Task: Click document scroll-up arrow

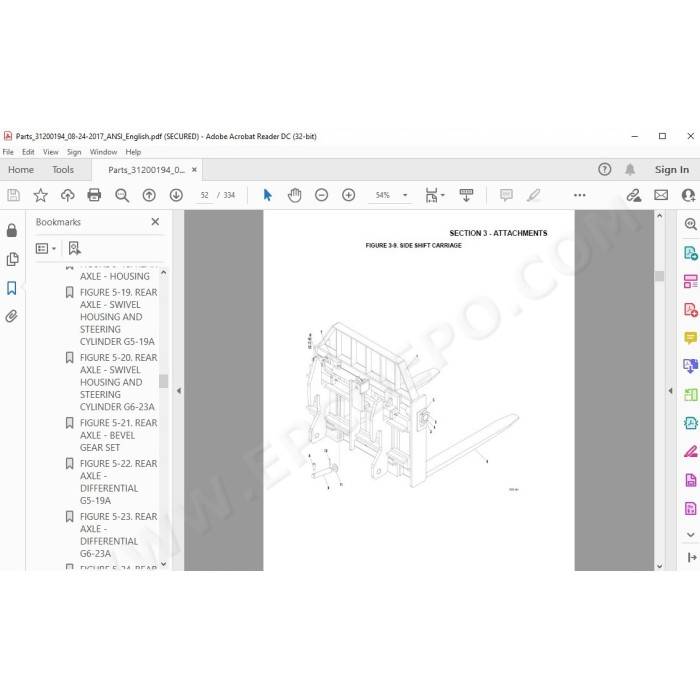Action: 659,216
